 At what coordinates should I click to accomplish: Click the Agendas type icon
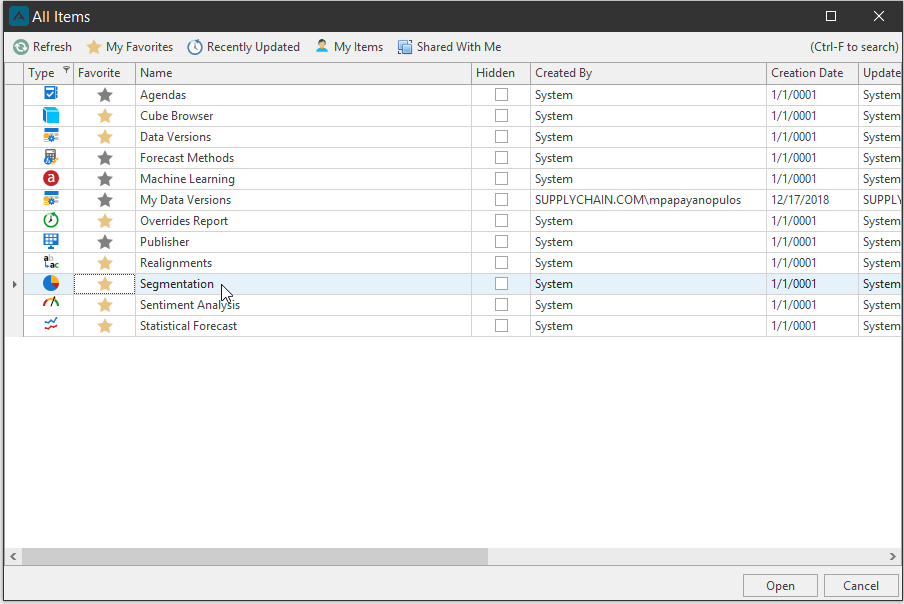51,93
